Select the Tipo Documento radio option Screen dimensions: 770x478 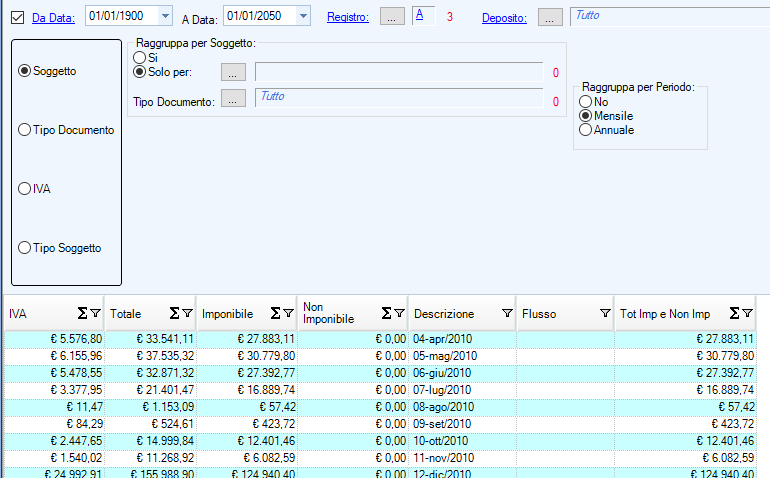tap(25, 130)
